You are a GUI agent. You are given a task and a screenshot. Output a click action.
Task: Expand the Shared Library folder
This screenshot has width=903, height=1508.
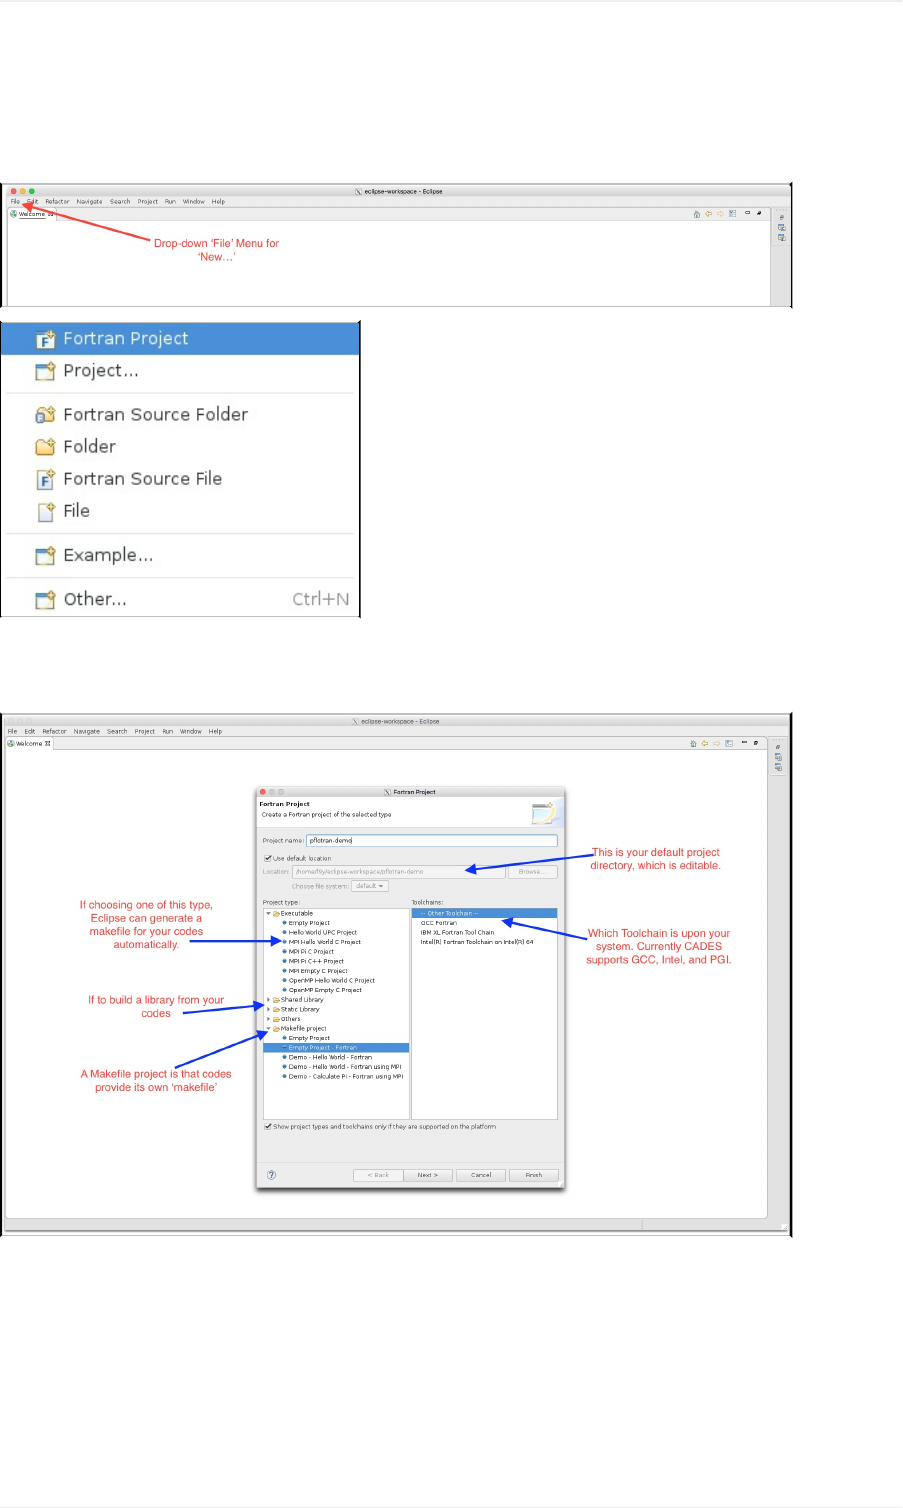coord(268,1000)
